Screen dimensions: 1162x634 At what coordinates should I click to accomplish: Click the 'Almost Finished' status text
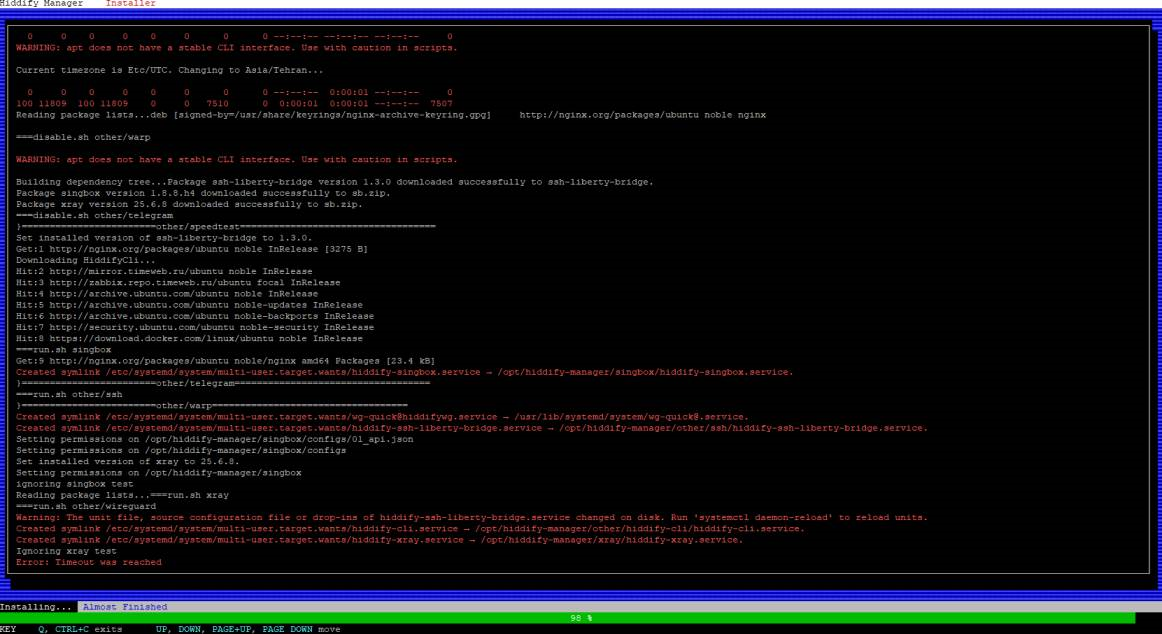click(124, 607)
